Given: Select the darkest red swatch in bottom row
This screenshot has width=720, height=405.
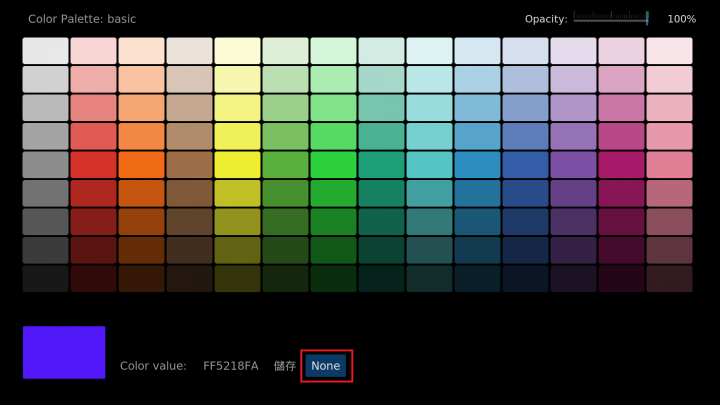Looking at the screenshot, I should (x=93, y=278).
